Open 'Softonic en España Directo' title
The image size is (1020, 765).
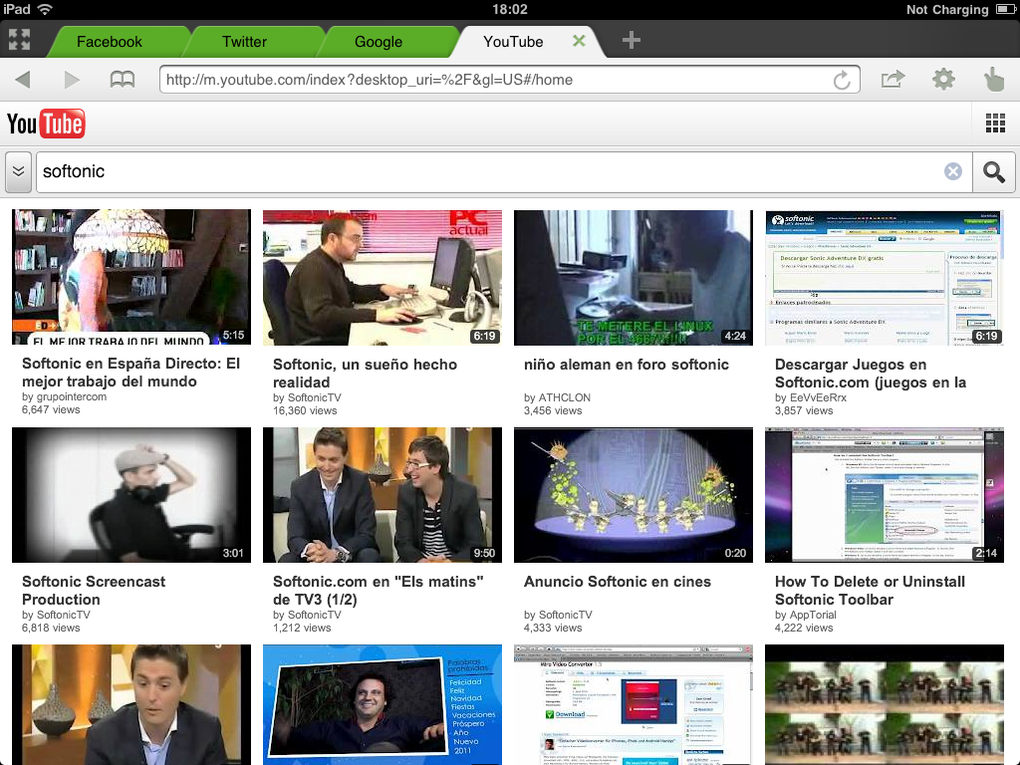pos(131,372)
